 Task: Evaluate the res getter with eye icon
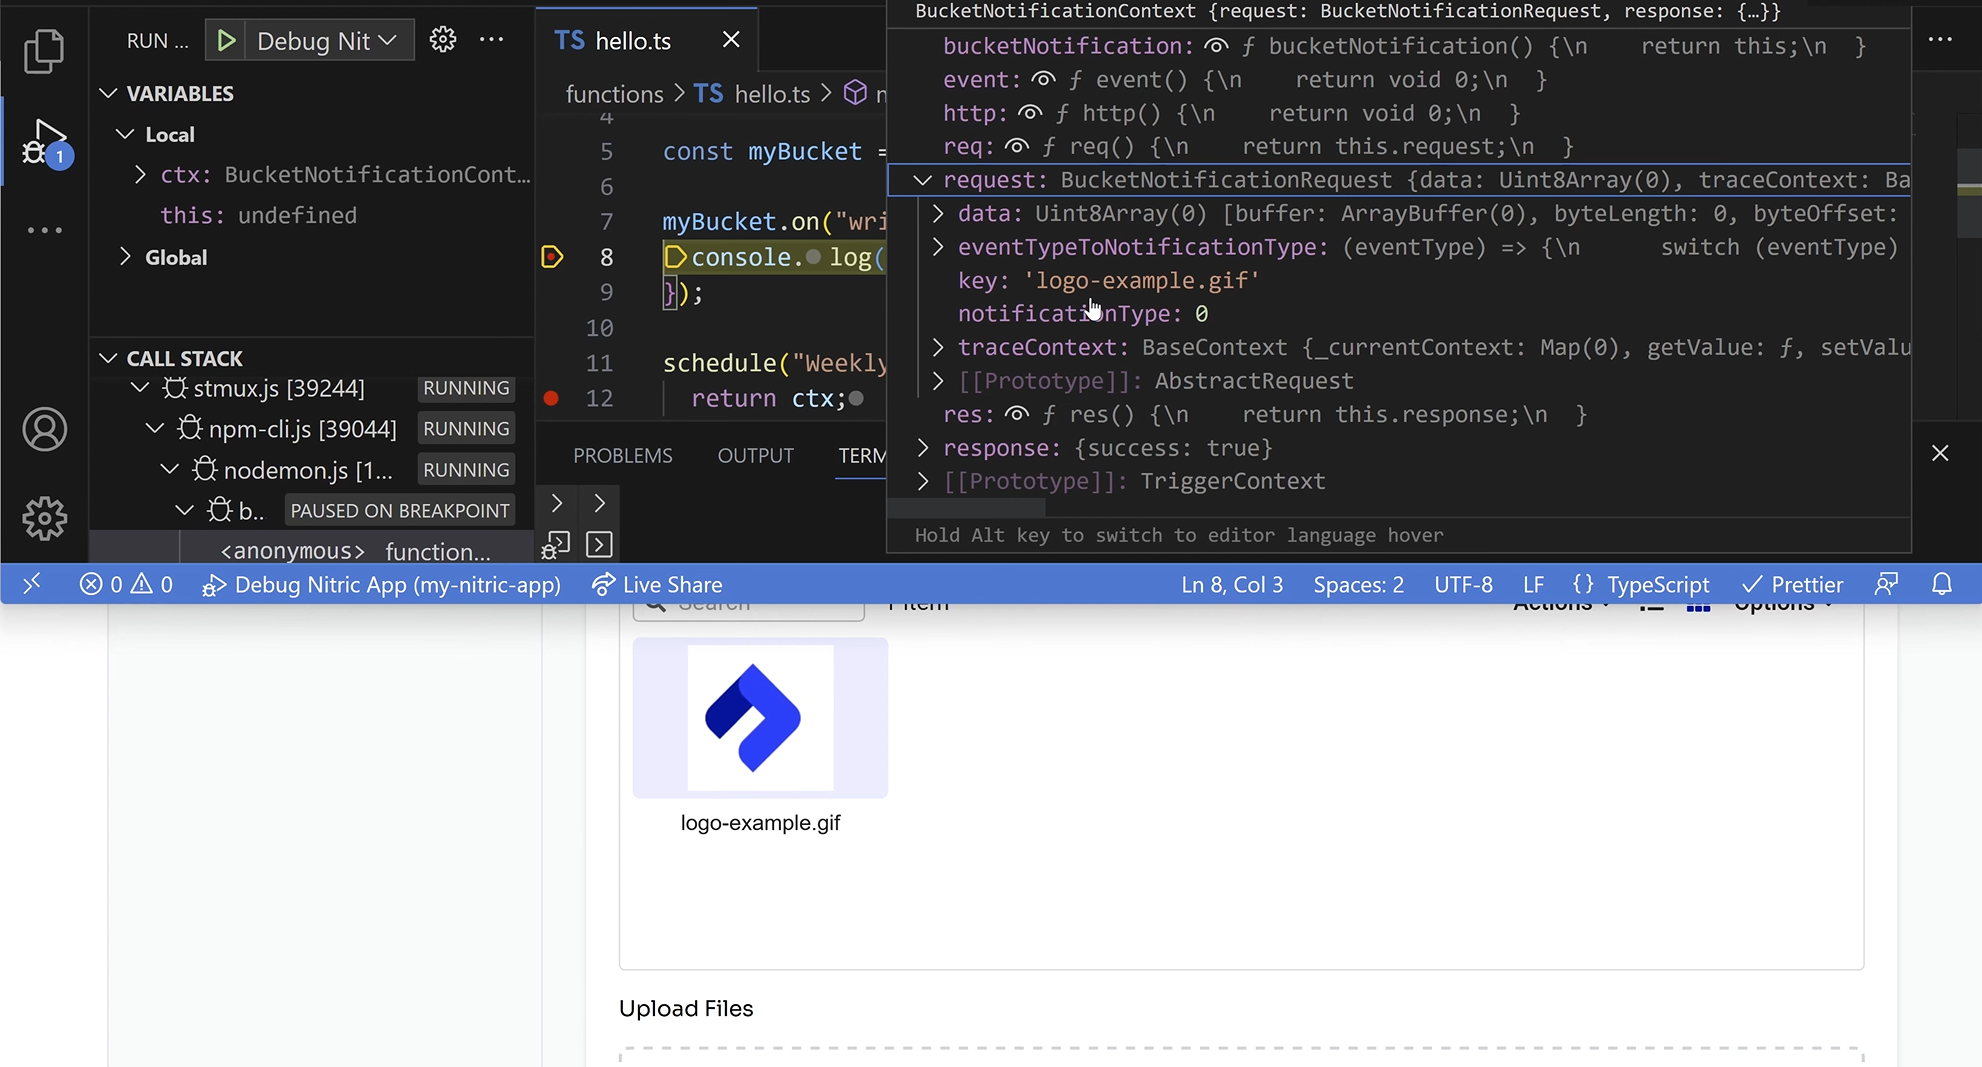pyautogui.click(x=1017, y=414)
